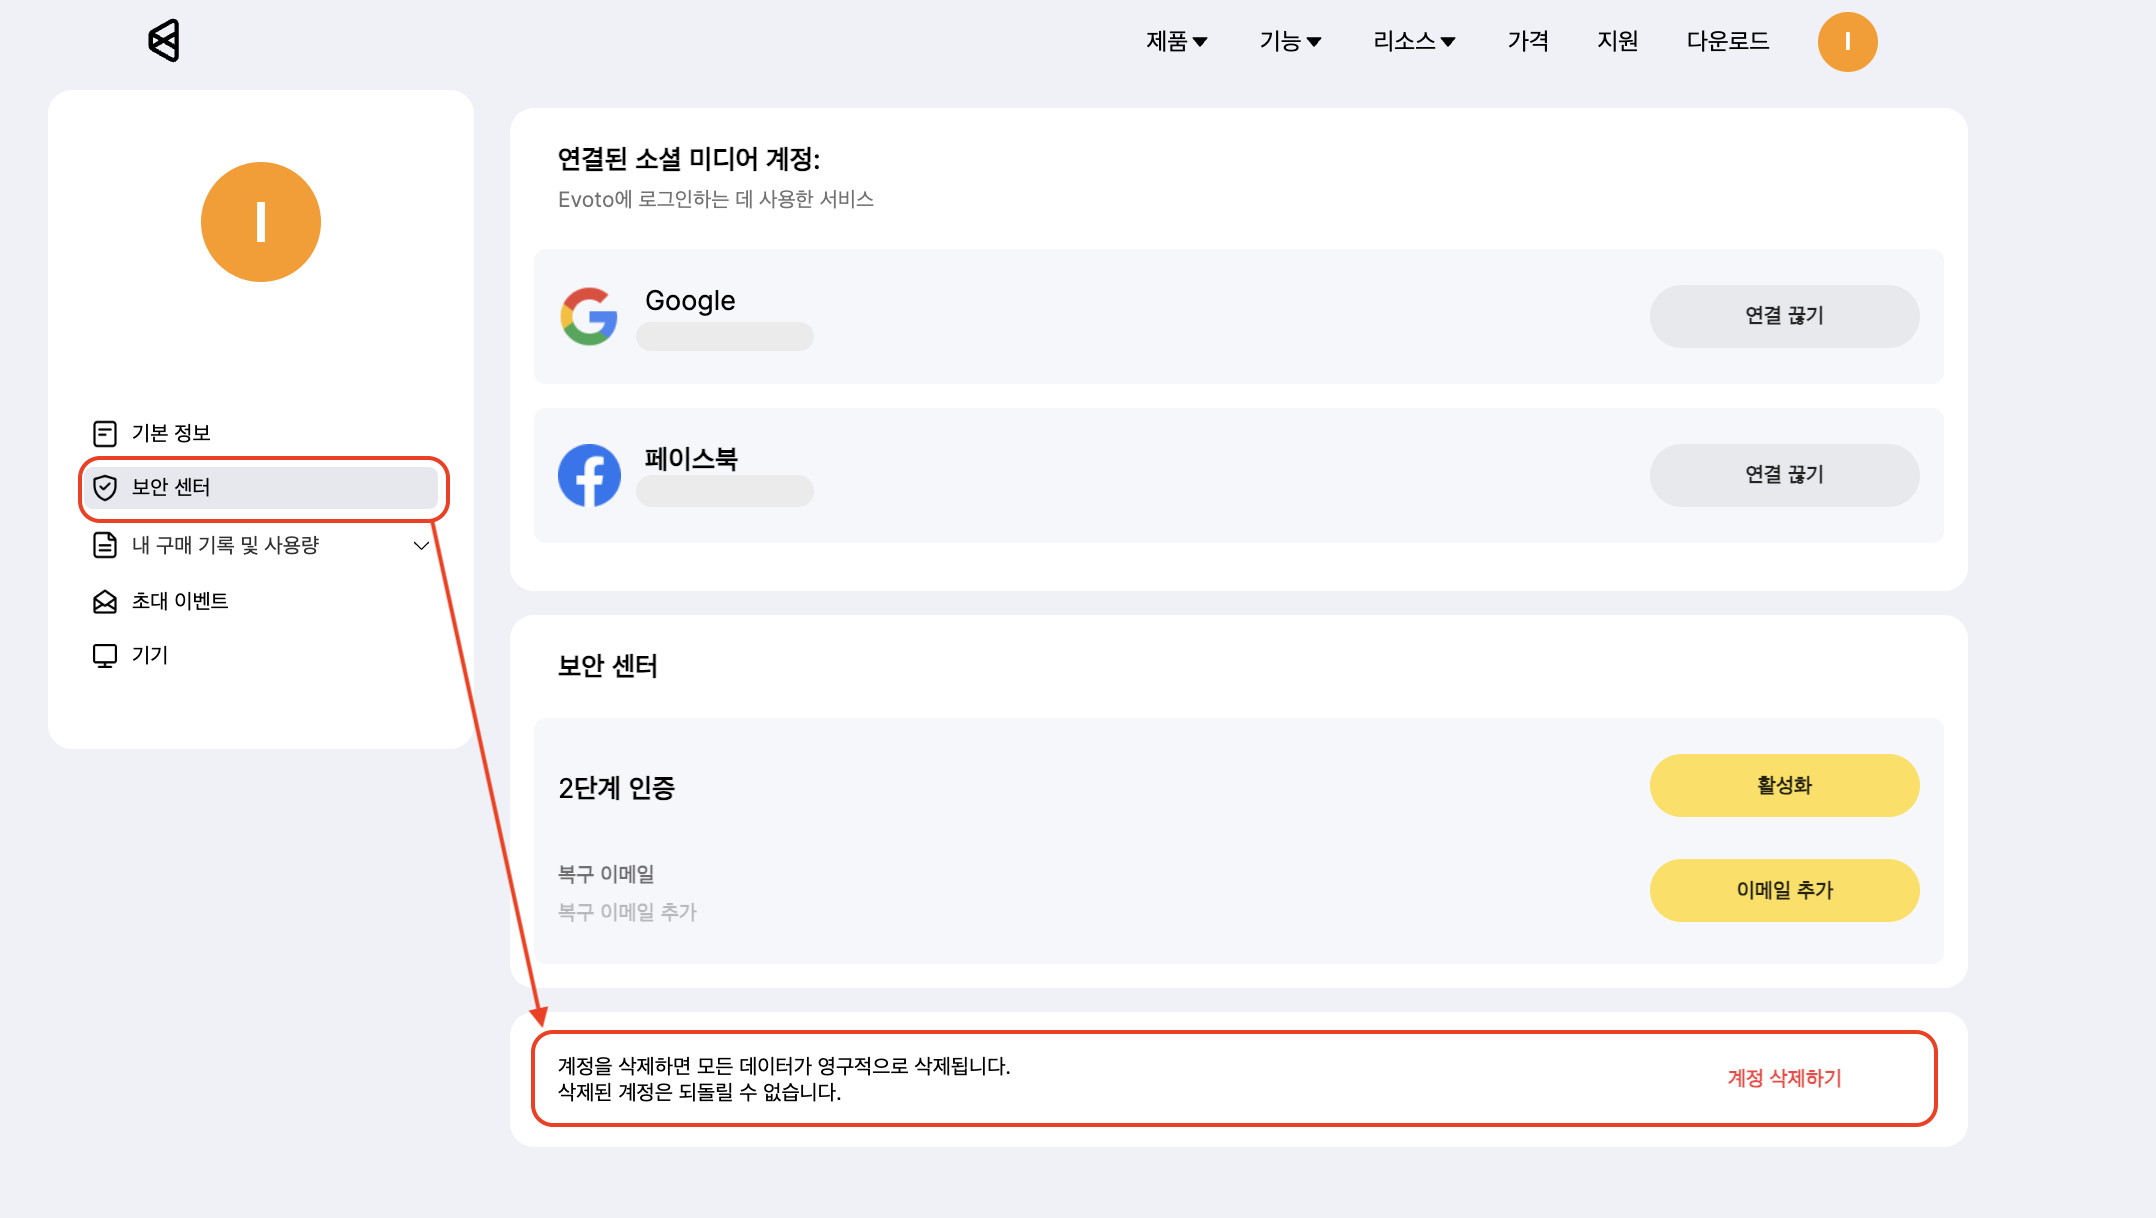Image resolution: width=2156 pixels, height=1218 pixels.
Task: Open the 기능 dropdown menu
Action: click(1290, 41)
